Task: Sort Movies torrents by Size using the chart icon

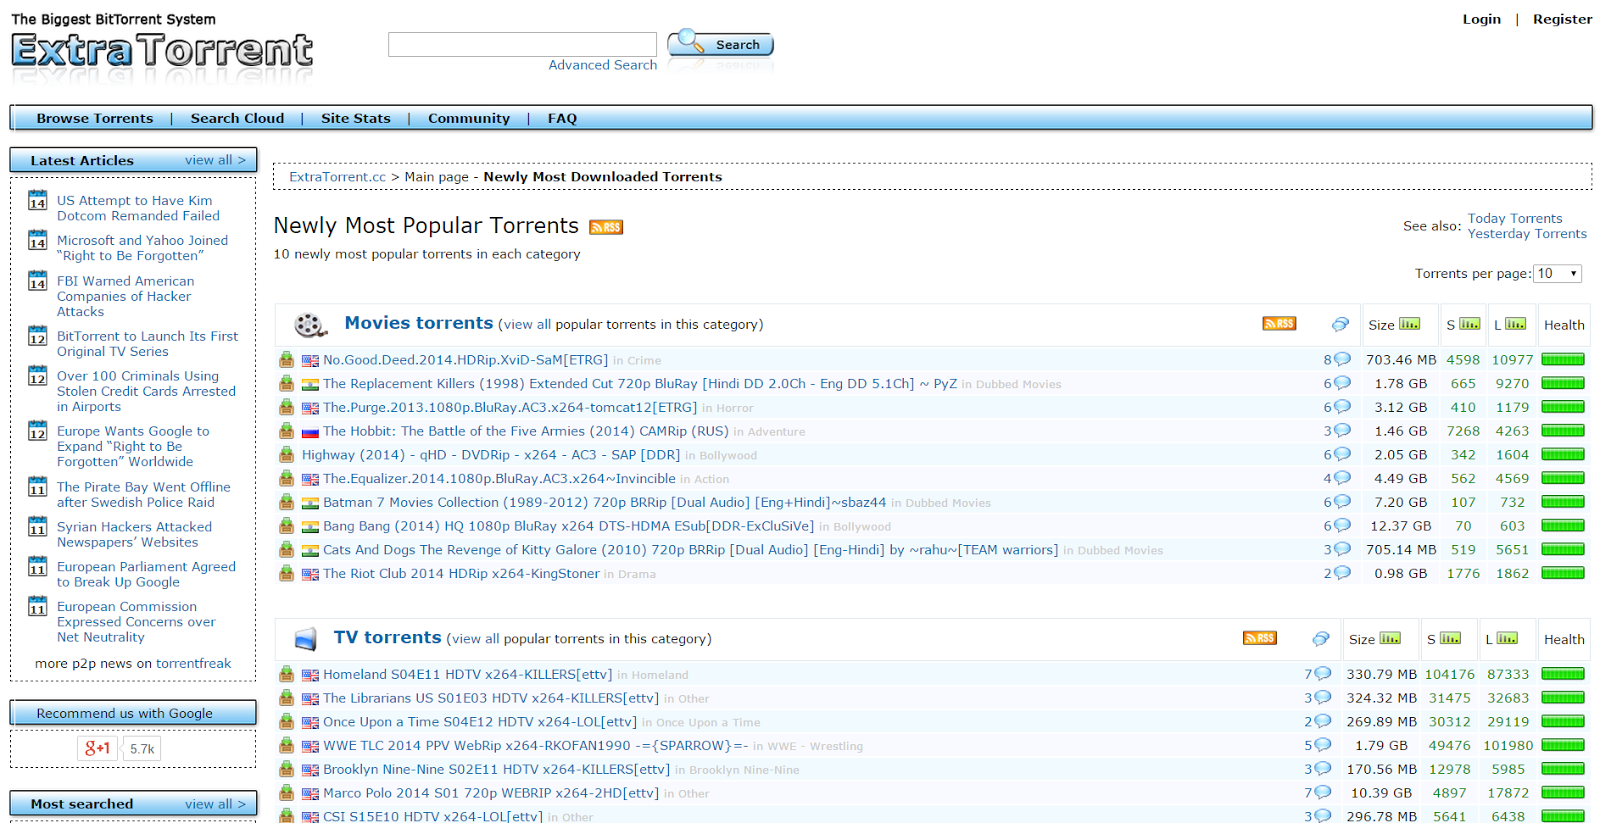Action: (x=1410, y=324)
